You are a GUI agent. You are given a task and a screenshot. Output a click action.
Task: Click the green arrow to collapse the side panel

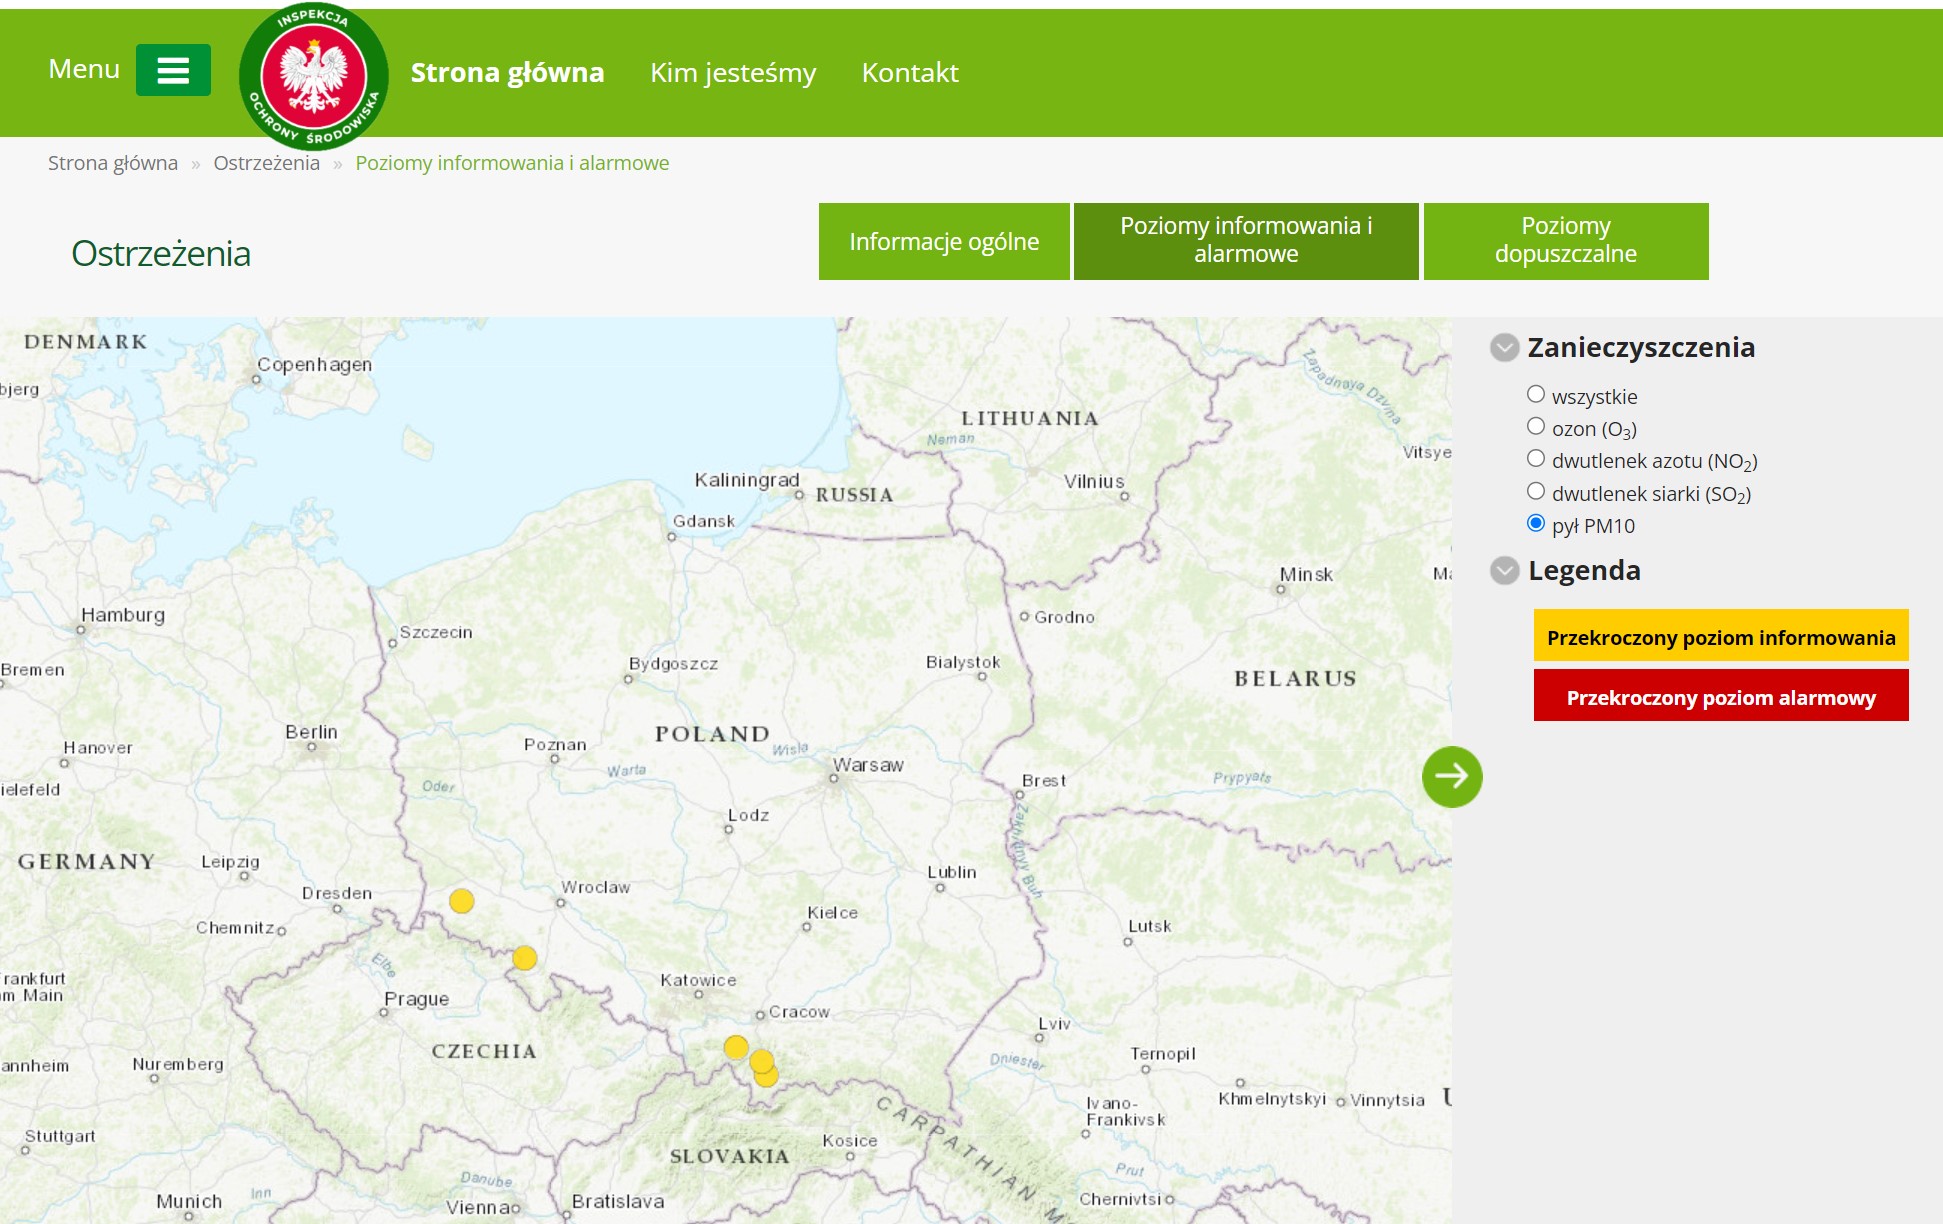tap(1452, 776)
